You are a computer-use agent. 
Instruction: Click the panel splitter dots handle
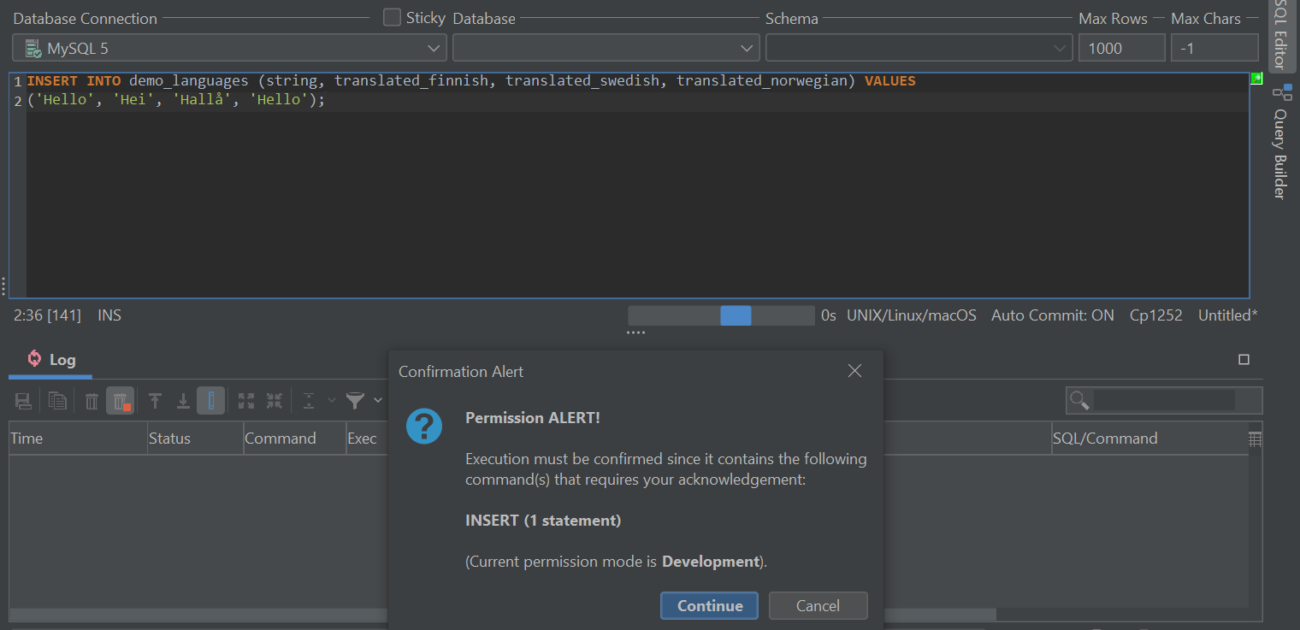click(x=636, y=332)
